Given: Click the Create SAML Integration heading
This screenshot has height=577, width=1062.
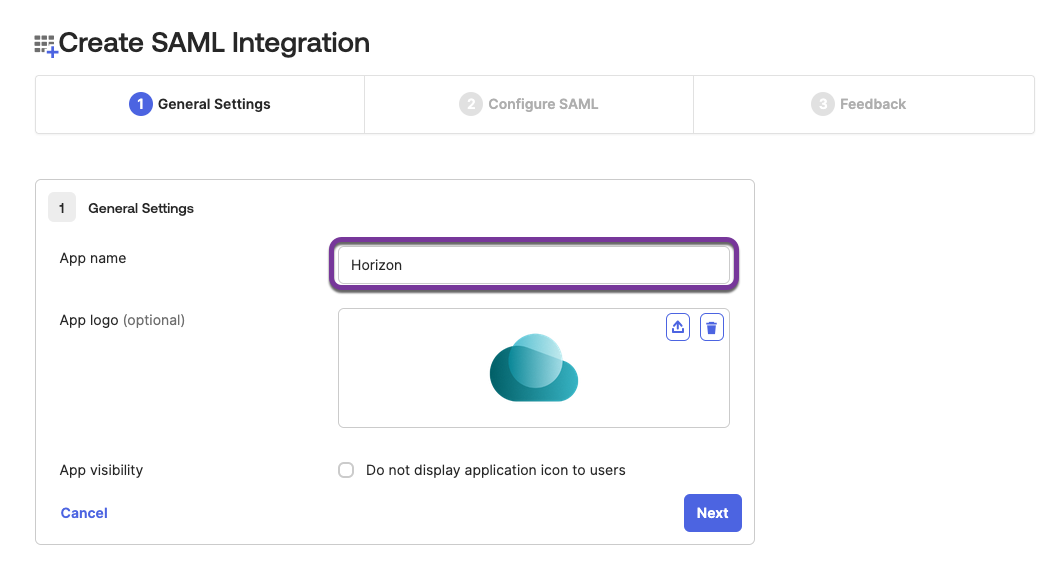Looking at the screenshot, I should (x=214, y=43).
